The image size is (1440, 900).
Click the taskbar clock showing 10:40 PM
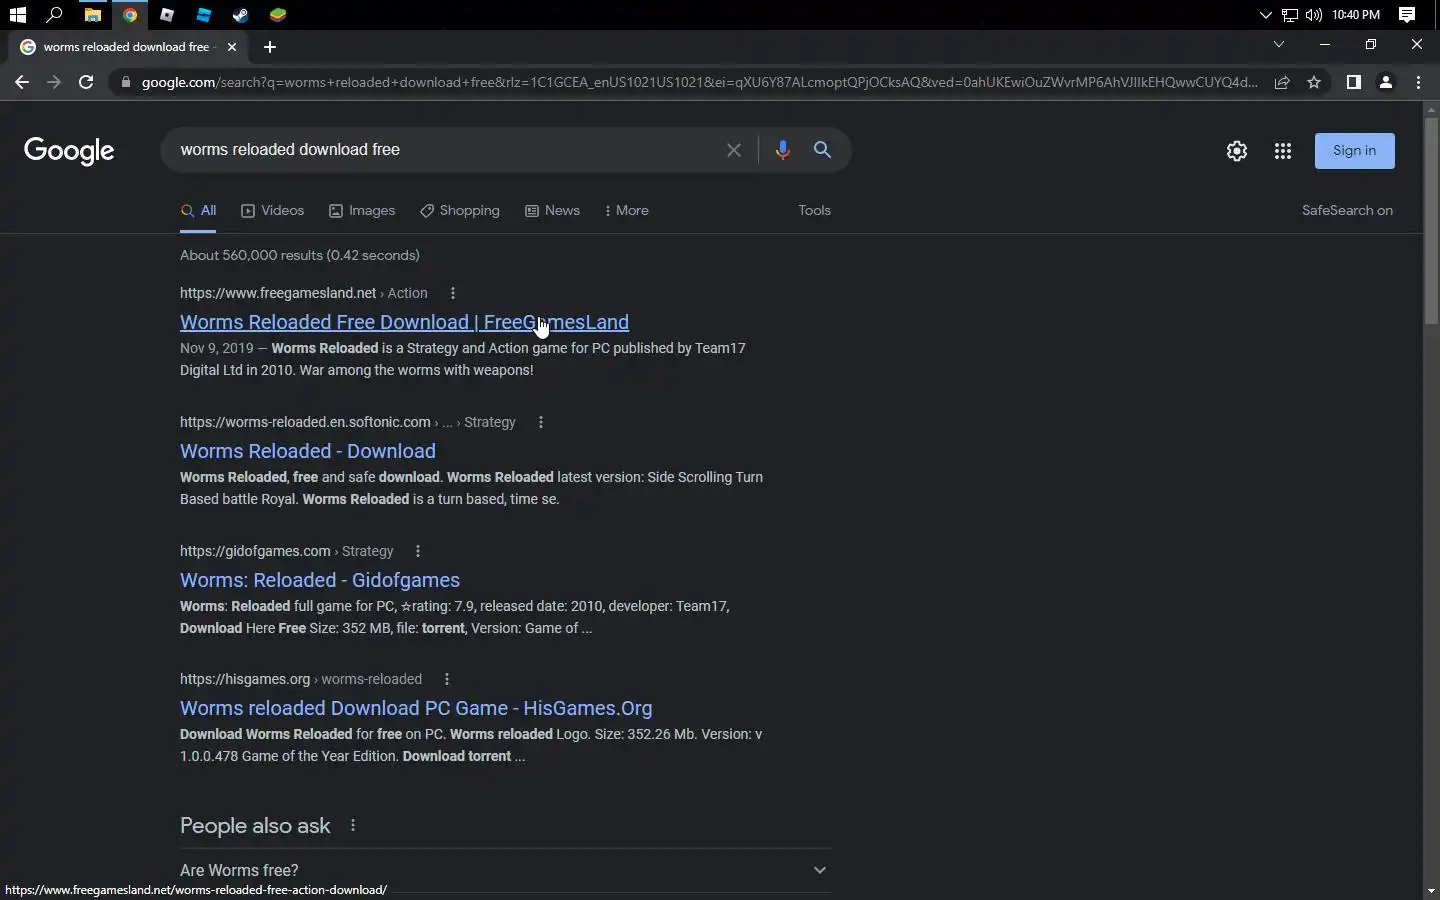tap(1356, 15)
